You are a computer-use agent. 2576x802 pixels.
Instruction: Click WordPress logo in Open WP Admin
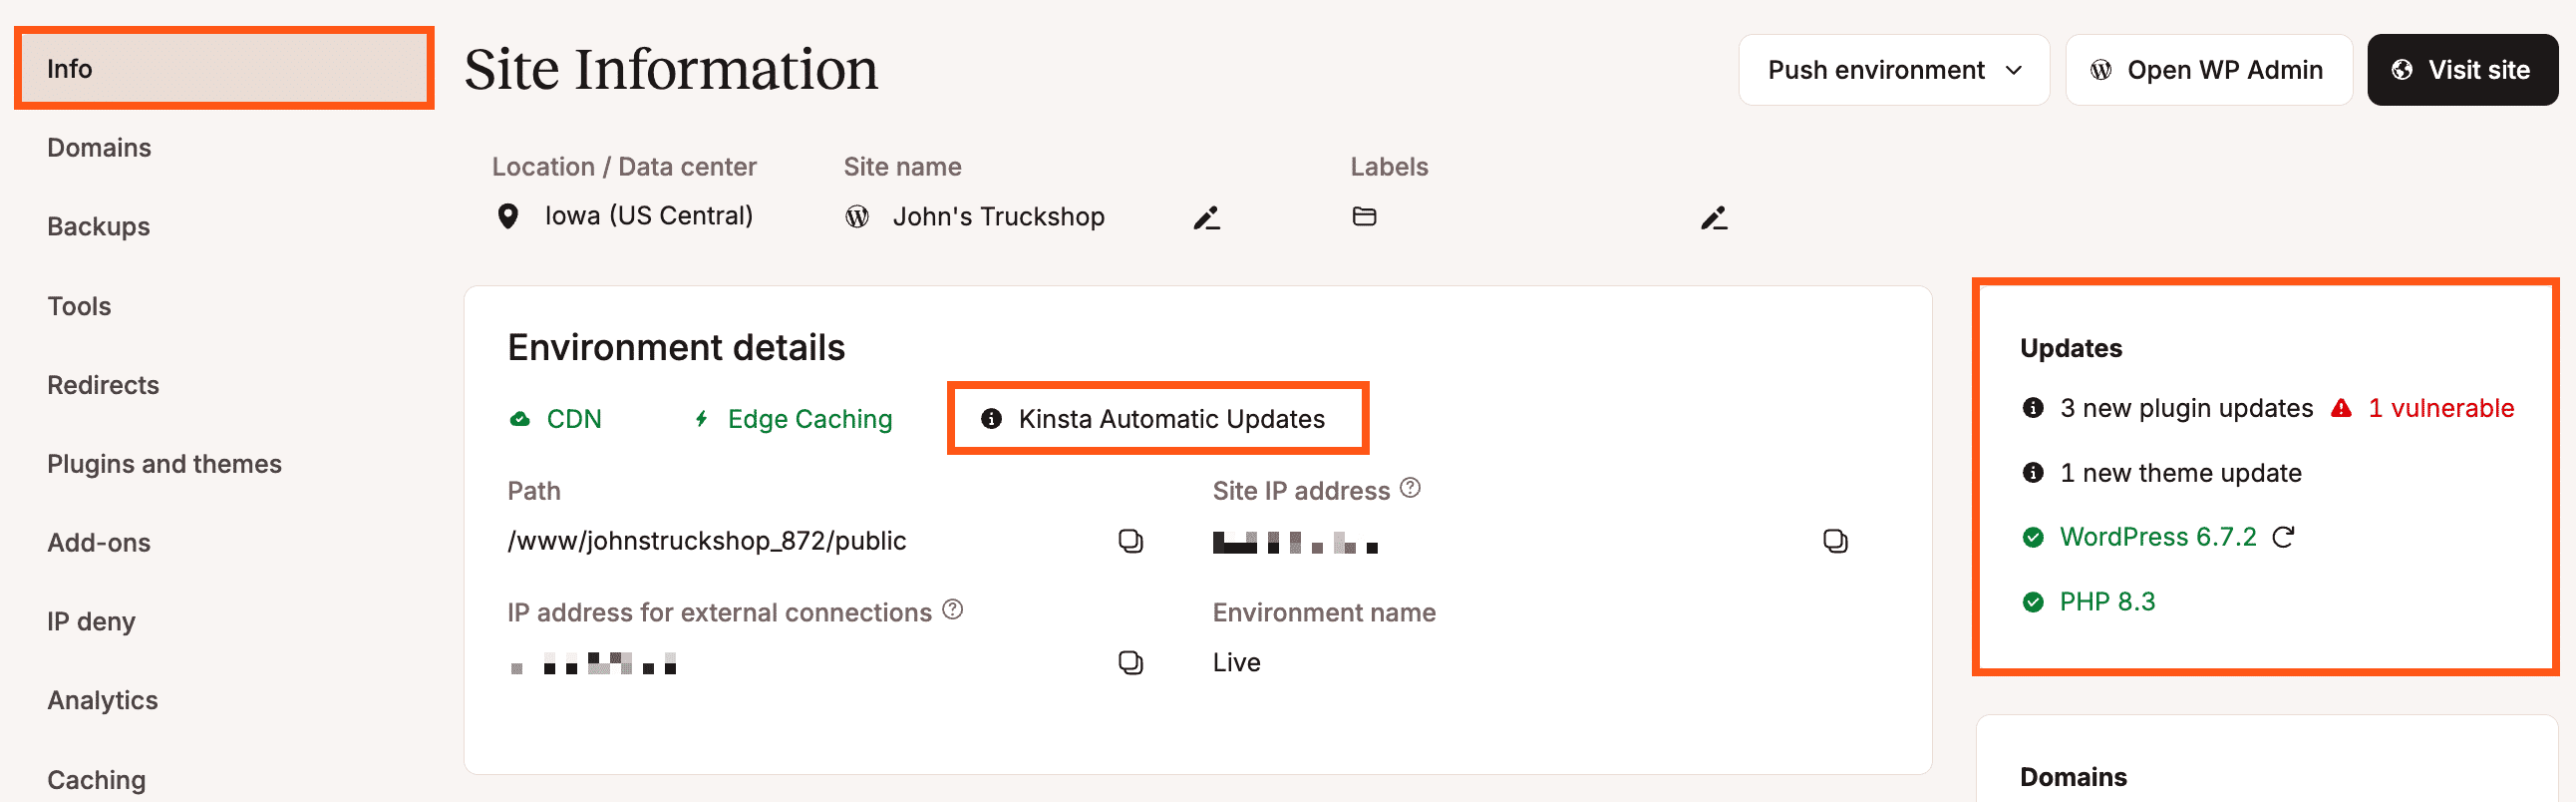pos(2101,70)
